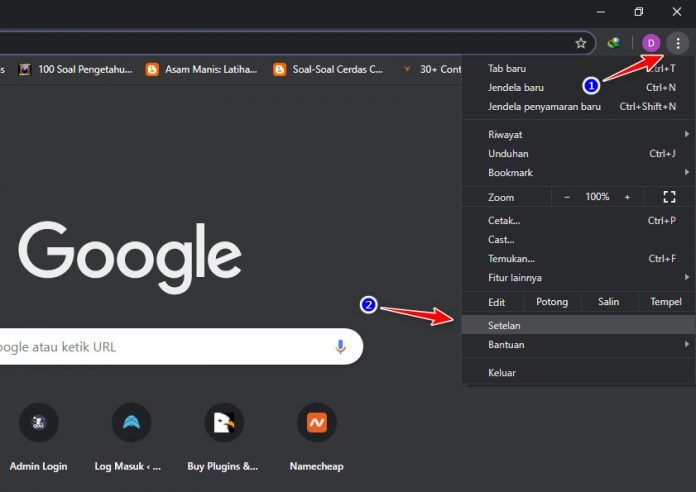Click the purple profile avatar icon
The image size is (696, 492).
click(651, 43)
